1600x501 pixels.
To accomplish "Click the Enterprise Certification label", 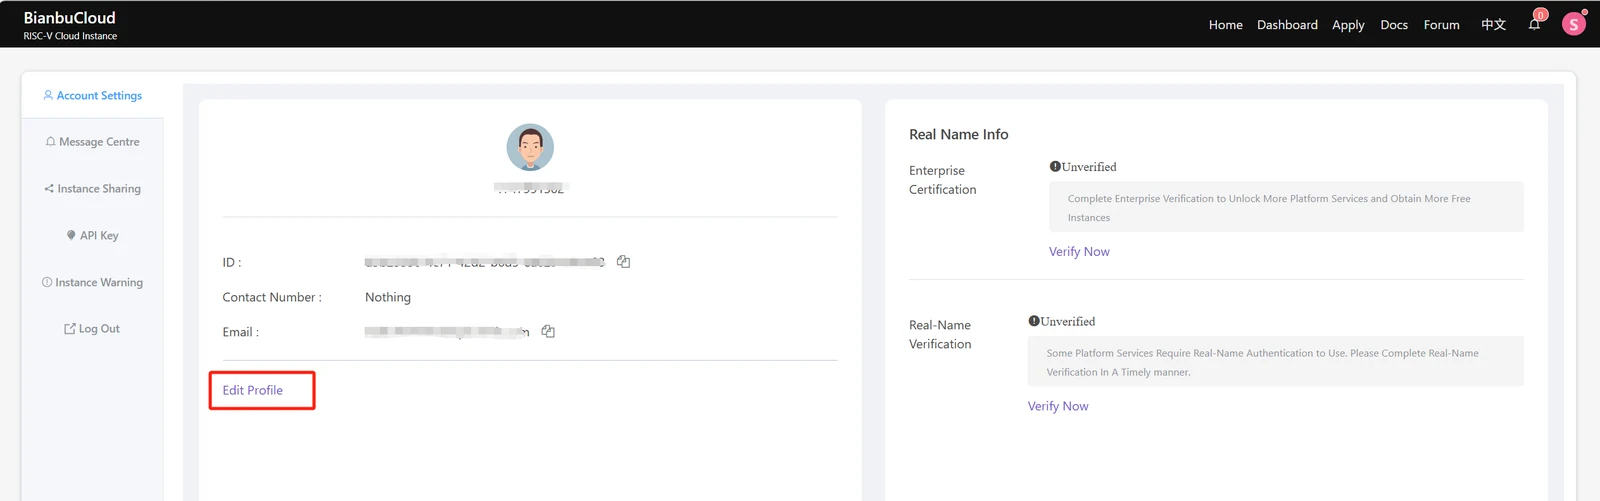I will tap(942, 180).
